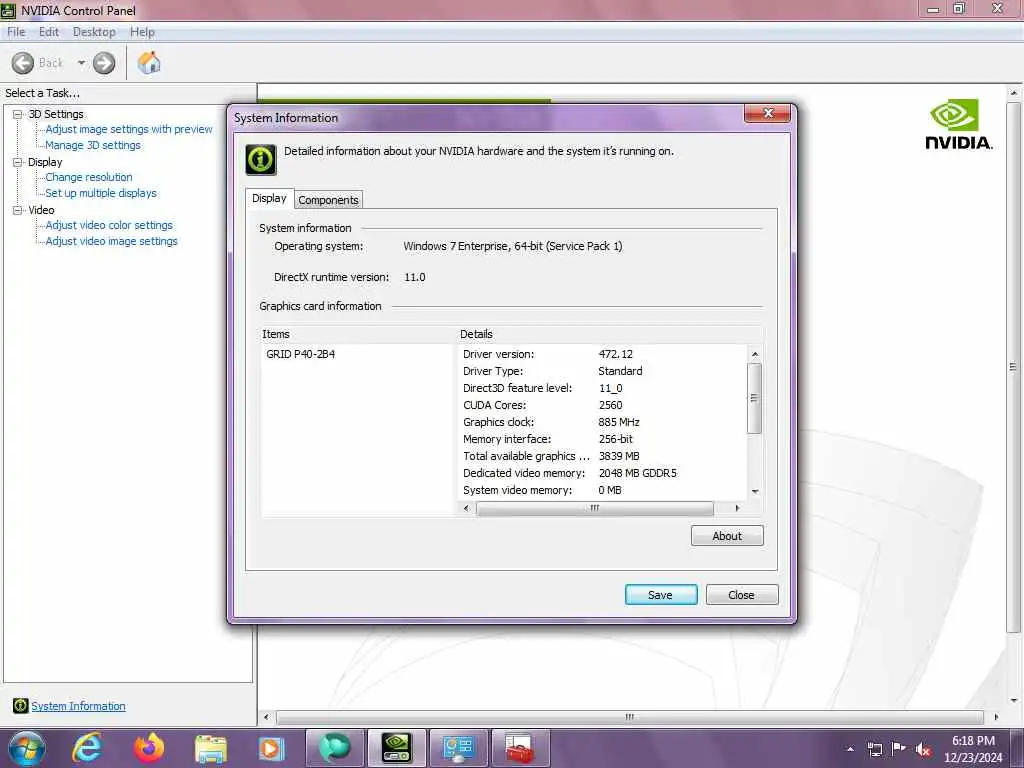Show hidden tray icons arrow

click(850, 749)
